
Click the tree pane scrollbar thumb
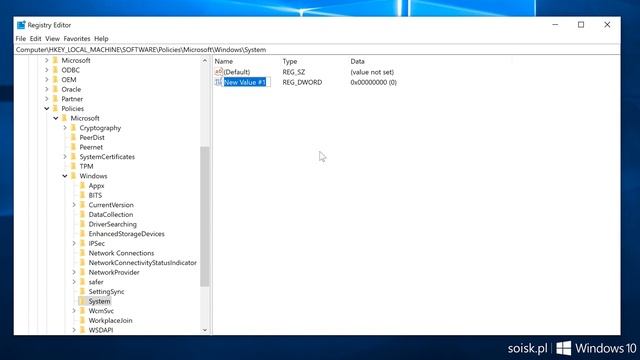pos(205,216)
